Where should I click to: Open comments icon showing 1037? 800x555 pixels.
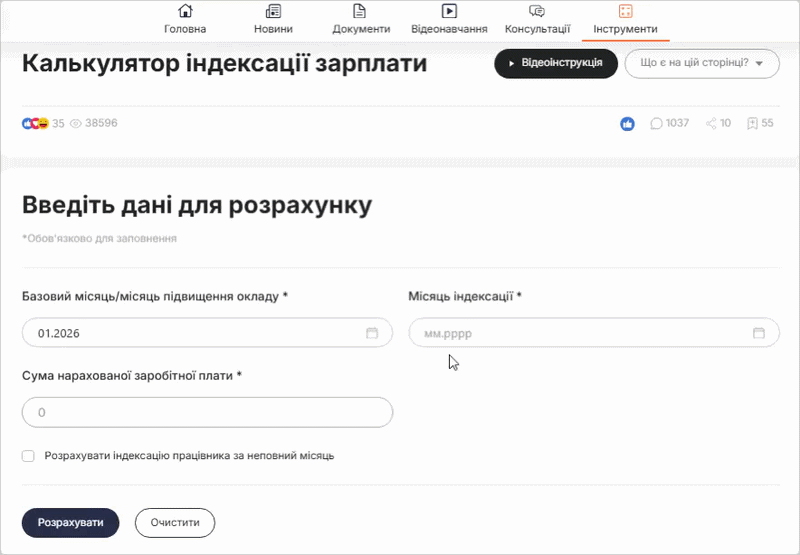[657, 124]
